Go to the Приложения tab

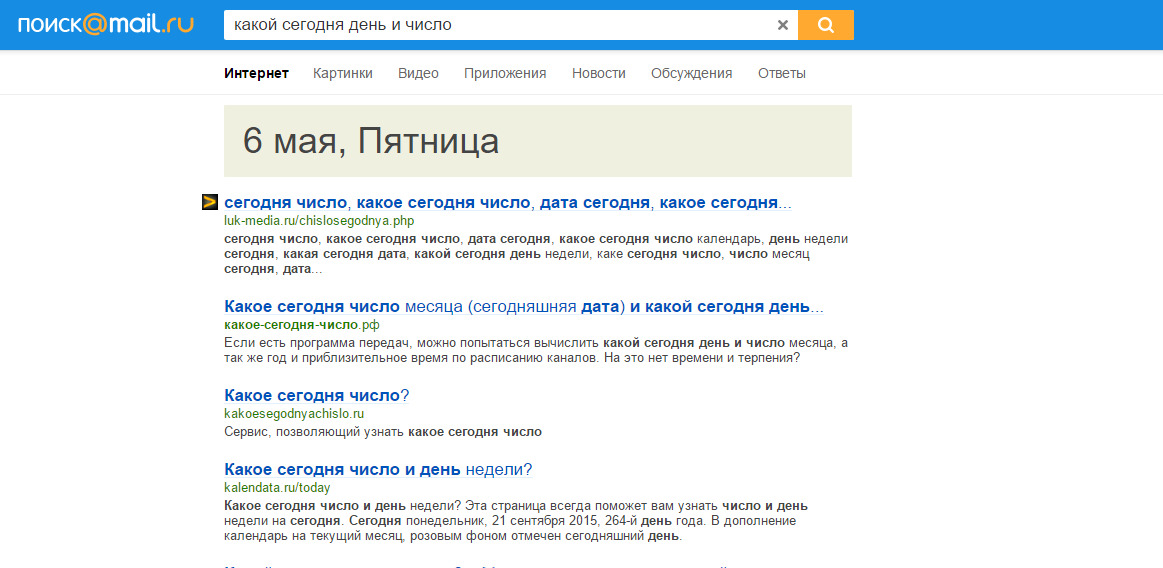[x=505, y=73]
